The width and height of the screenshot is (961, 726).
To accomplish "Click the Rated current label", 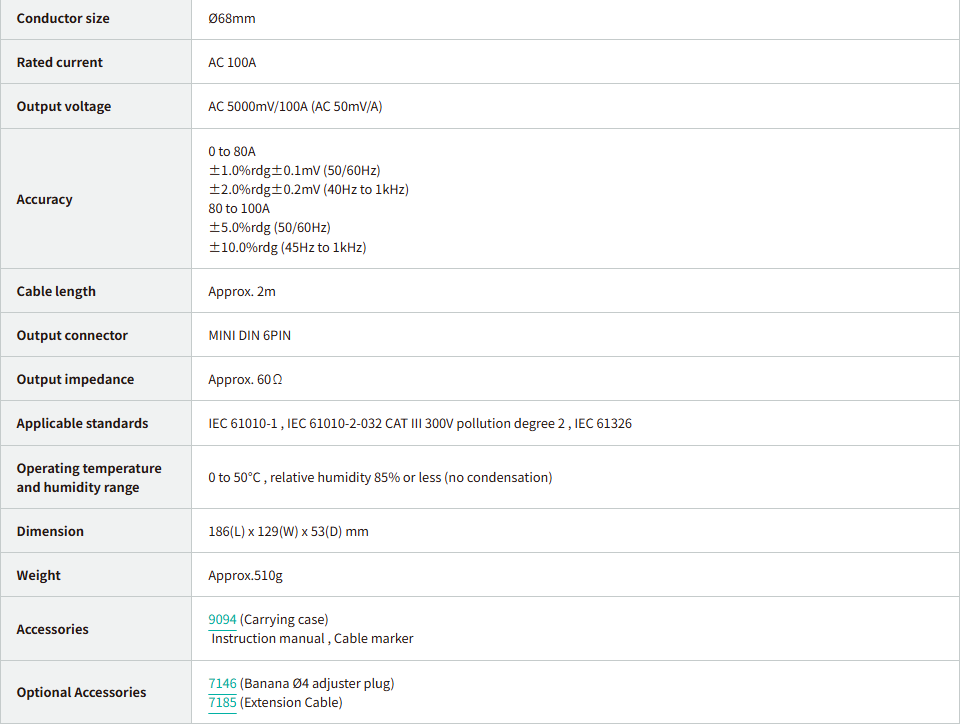I will [x=59, y=63].
